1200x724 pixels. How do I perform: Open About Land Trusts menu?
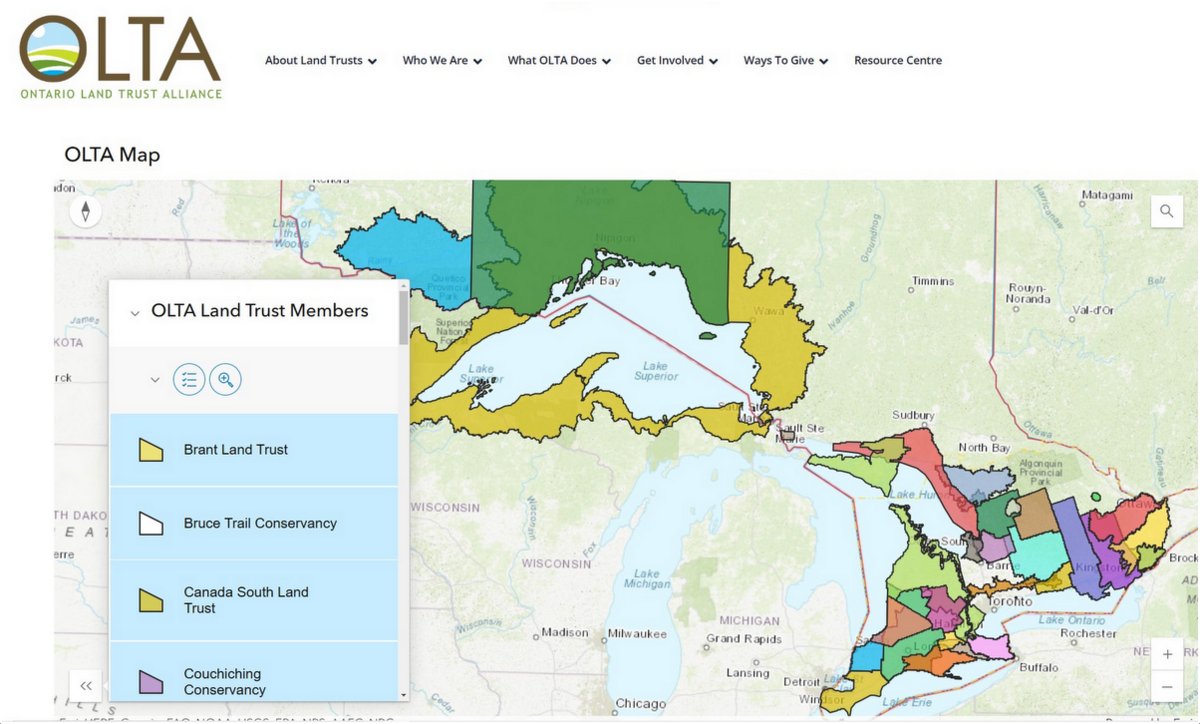click(x=320, y=60)
